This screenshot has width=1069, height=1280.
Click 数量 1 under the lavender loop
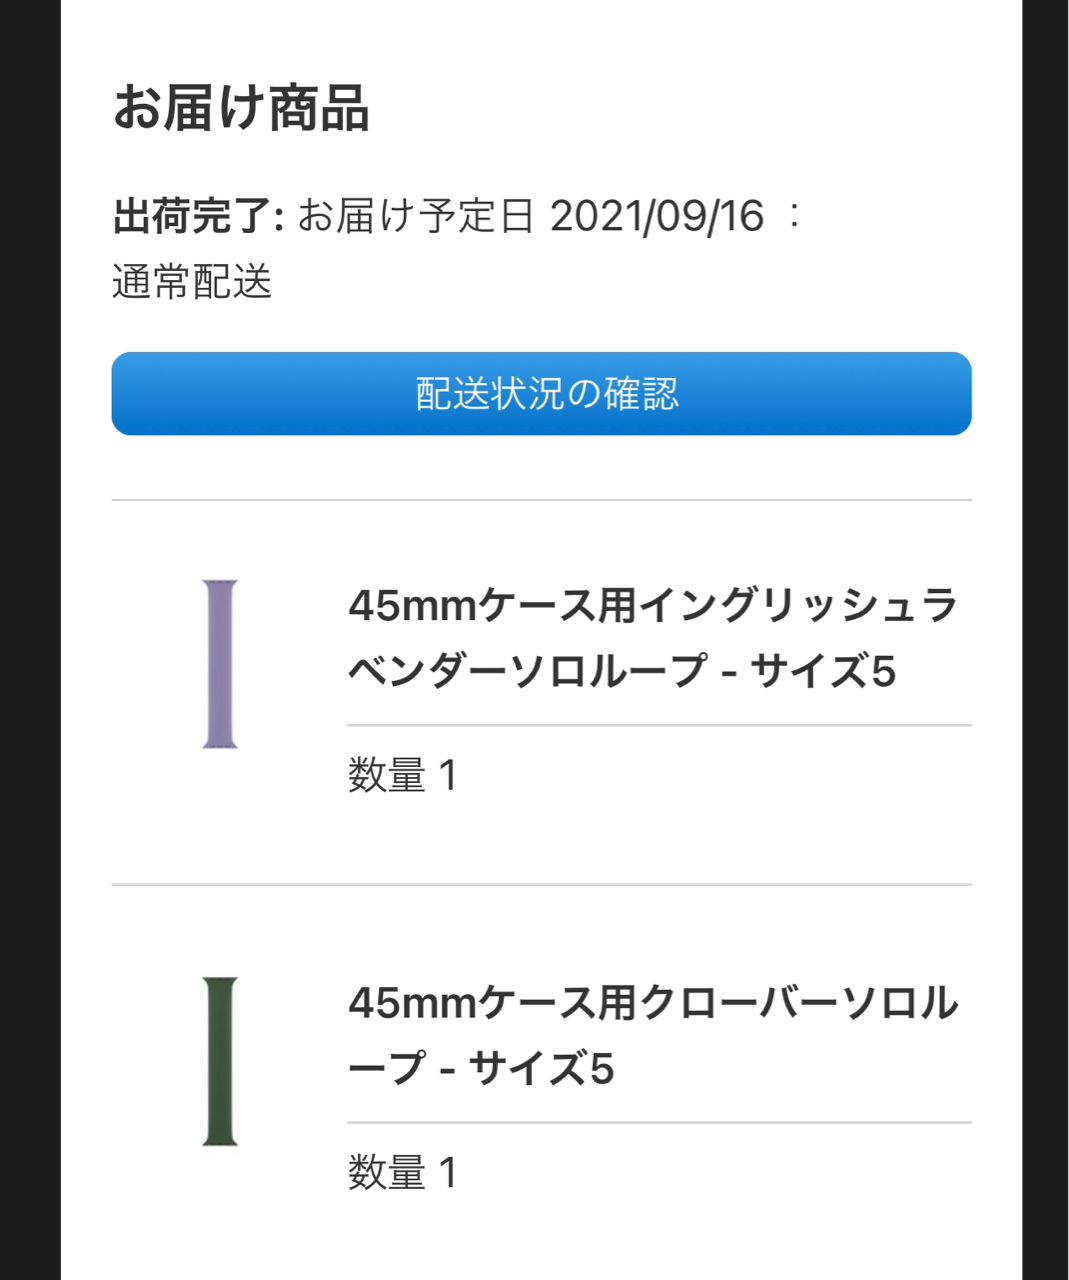point(403,775)
